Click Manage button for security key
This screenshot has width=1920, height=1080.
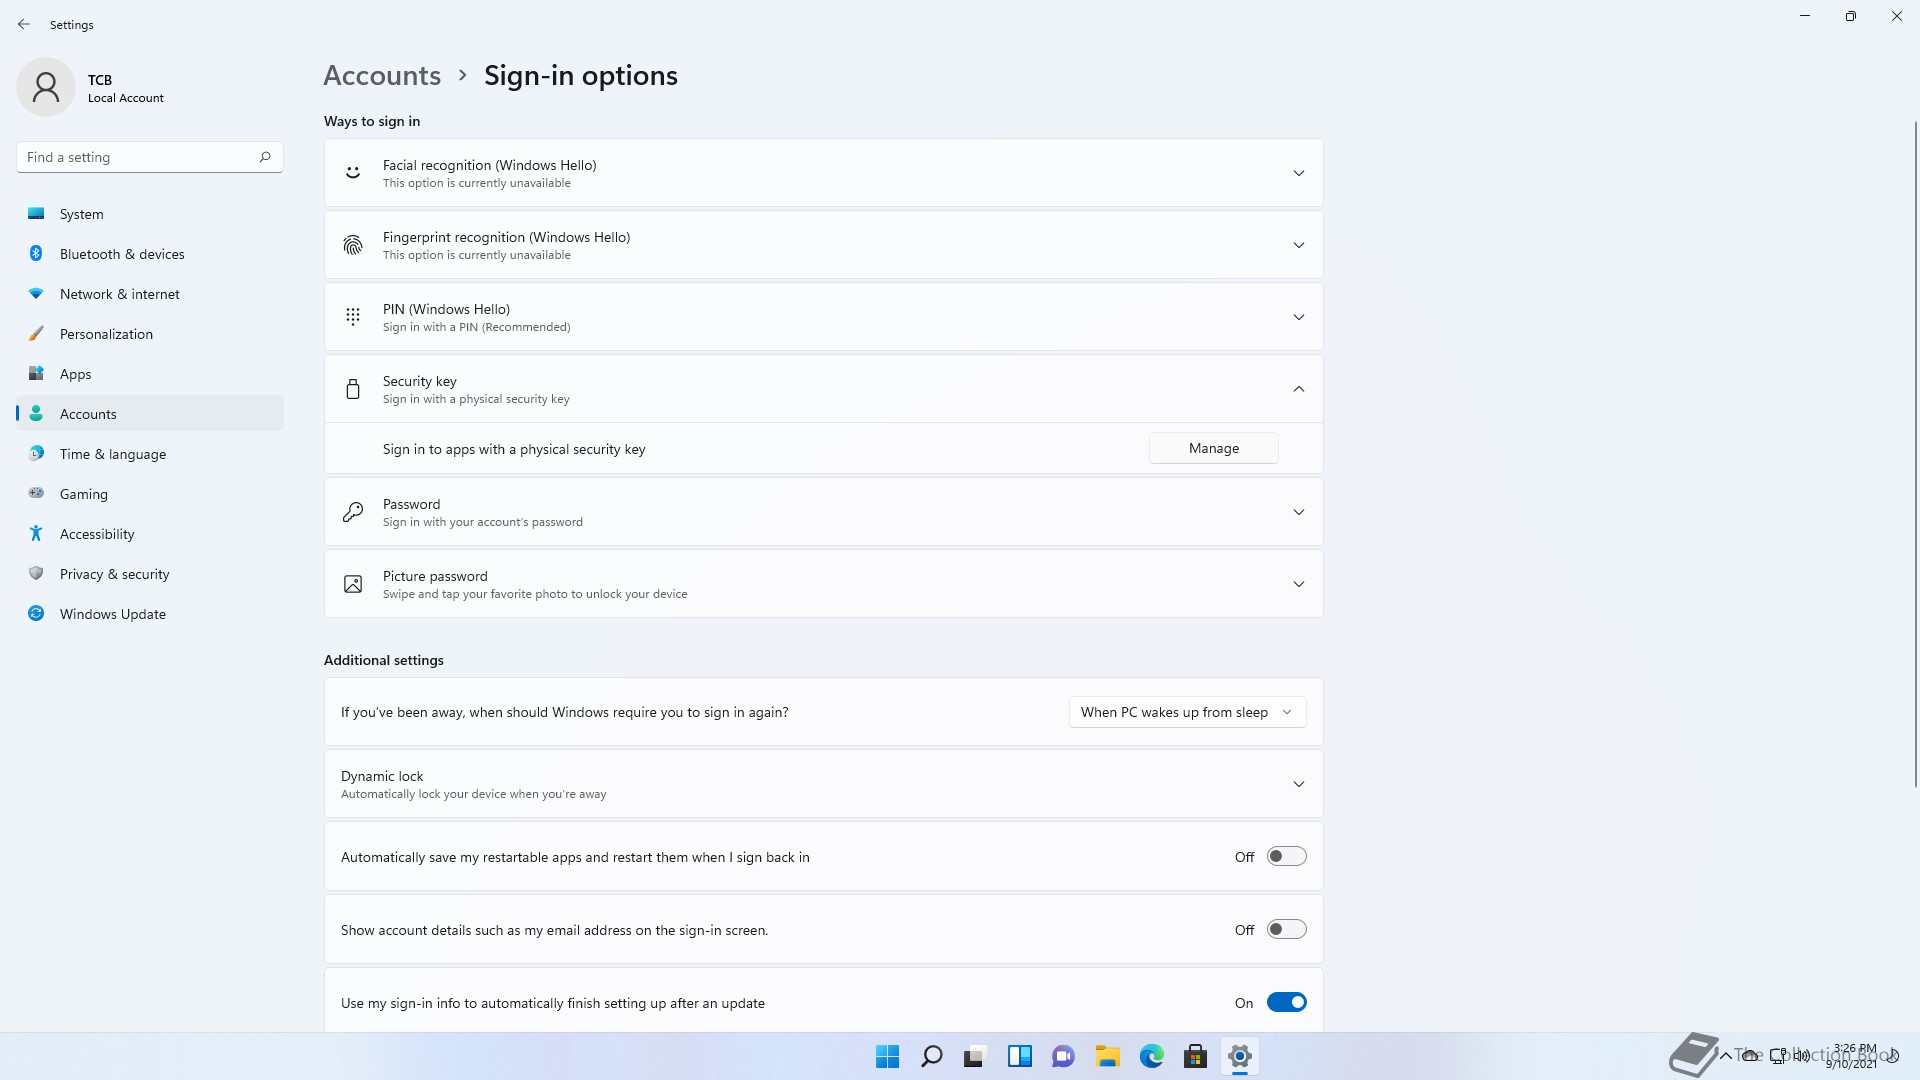tap(1213, 448)
